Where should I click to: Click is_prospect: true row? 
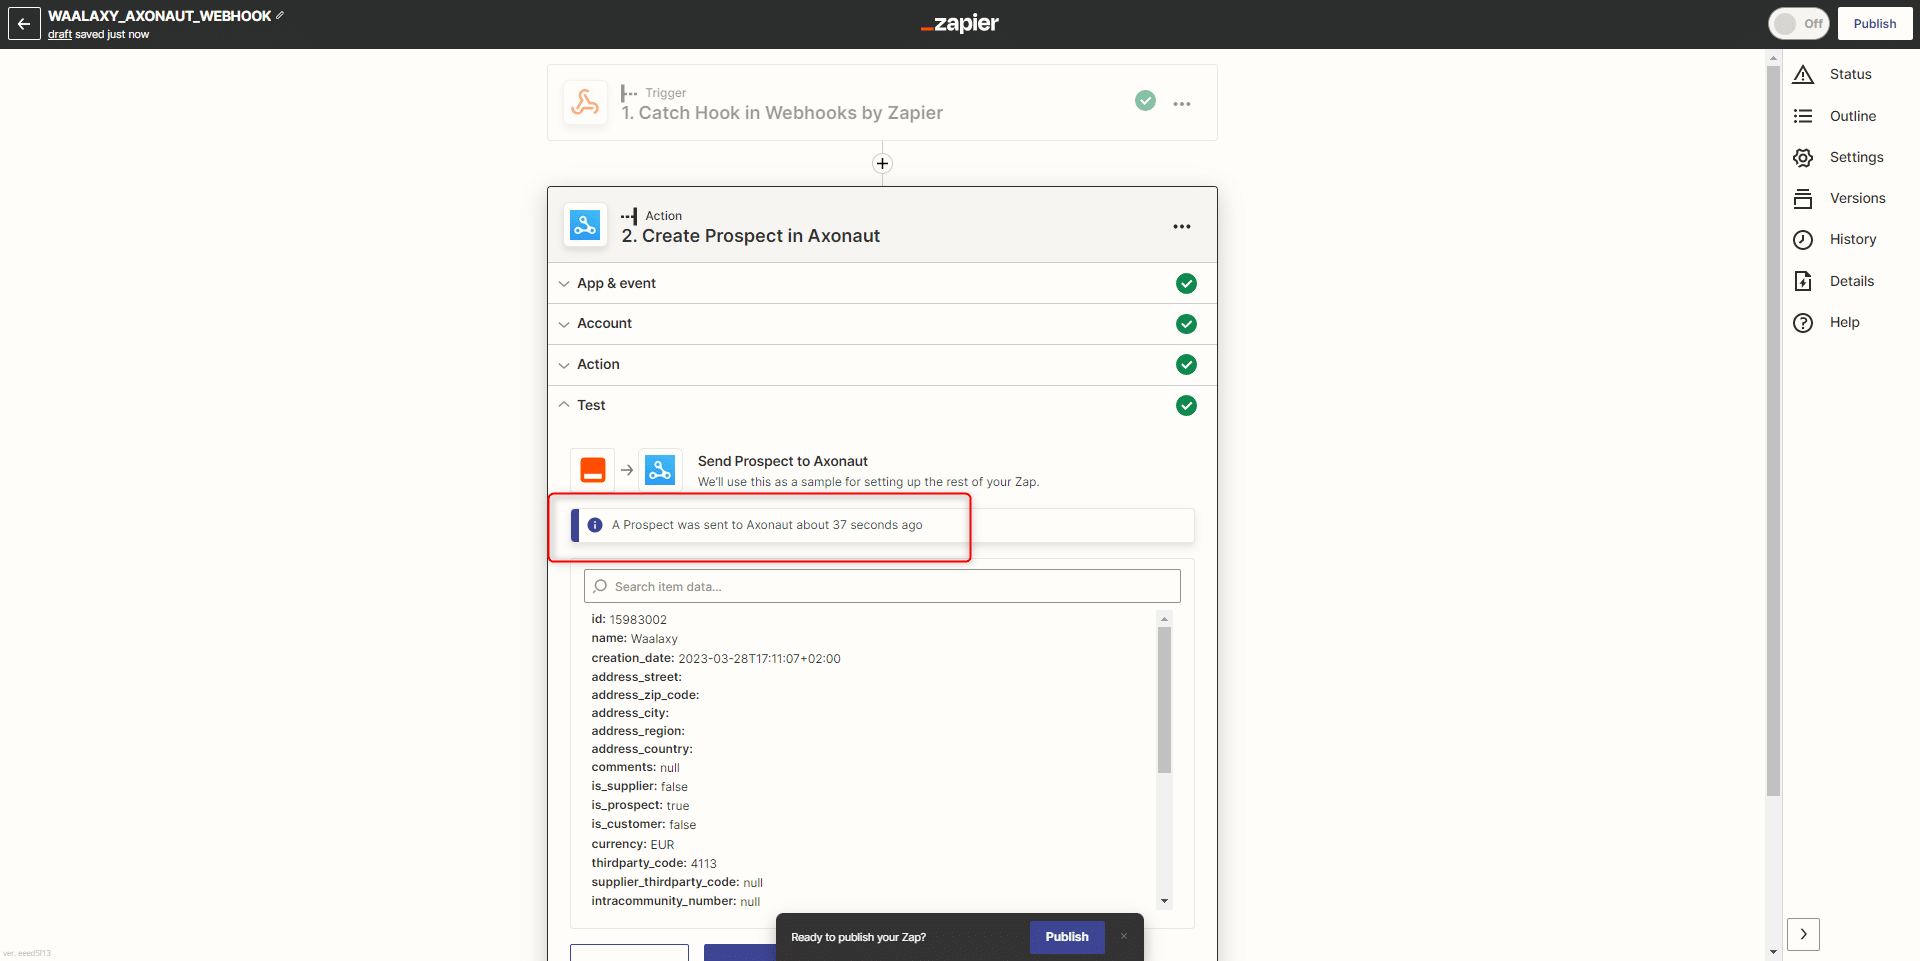coord(640,806)
